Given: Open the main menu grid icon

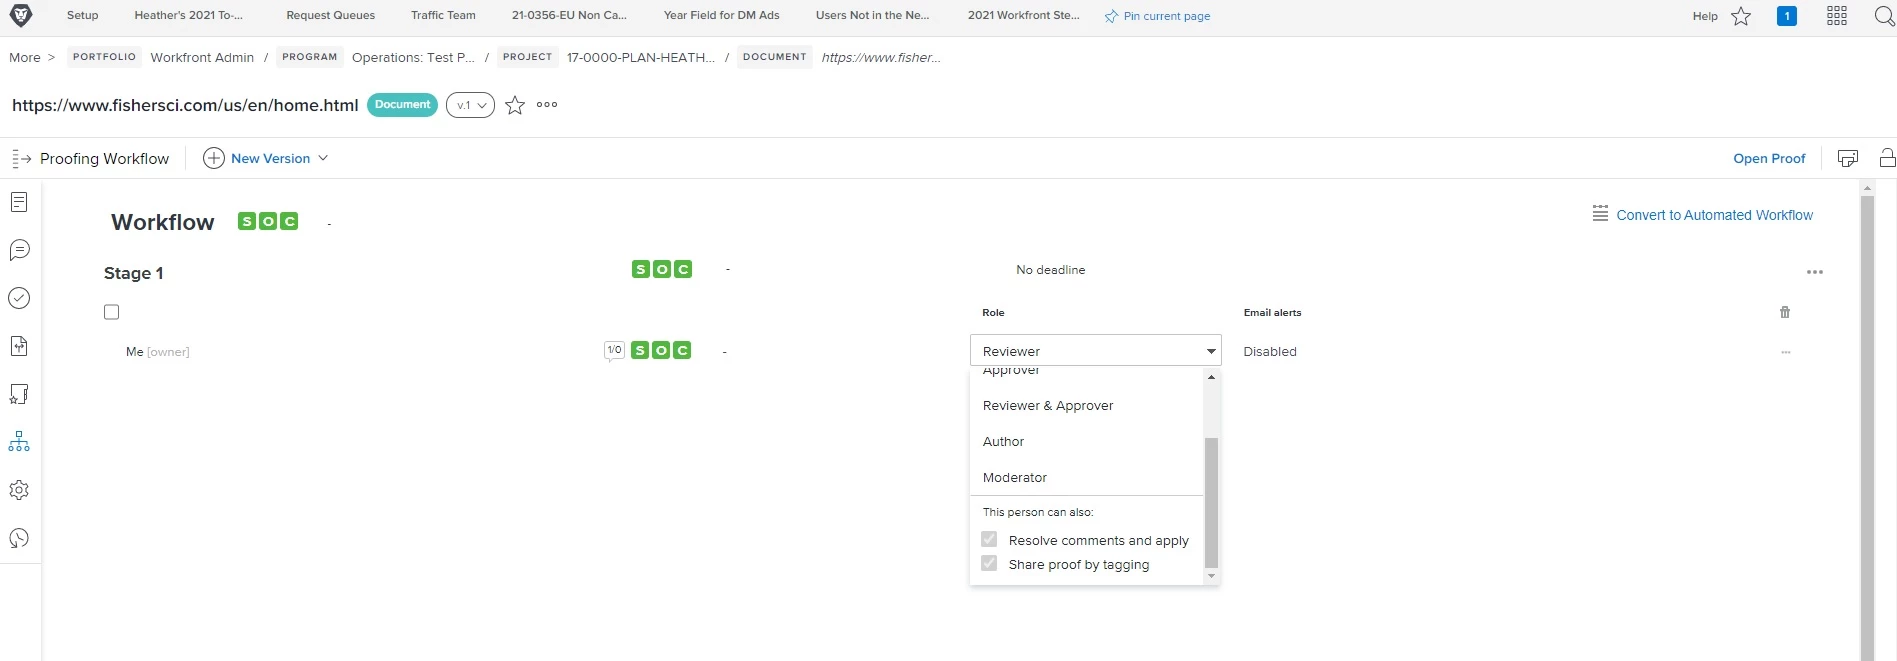Looking at the screenshot, I should pos(1837,16).
